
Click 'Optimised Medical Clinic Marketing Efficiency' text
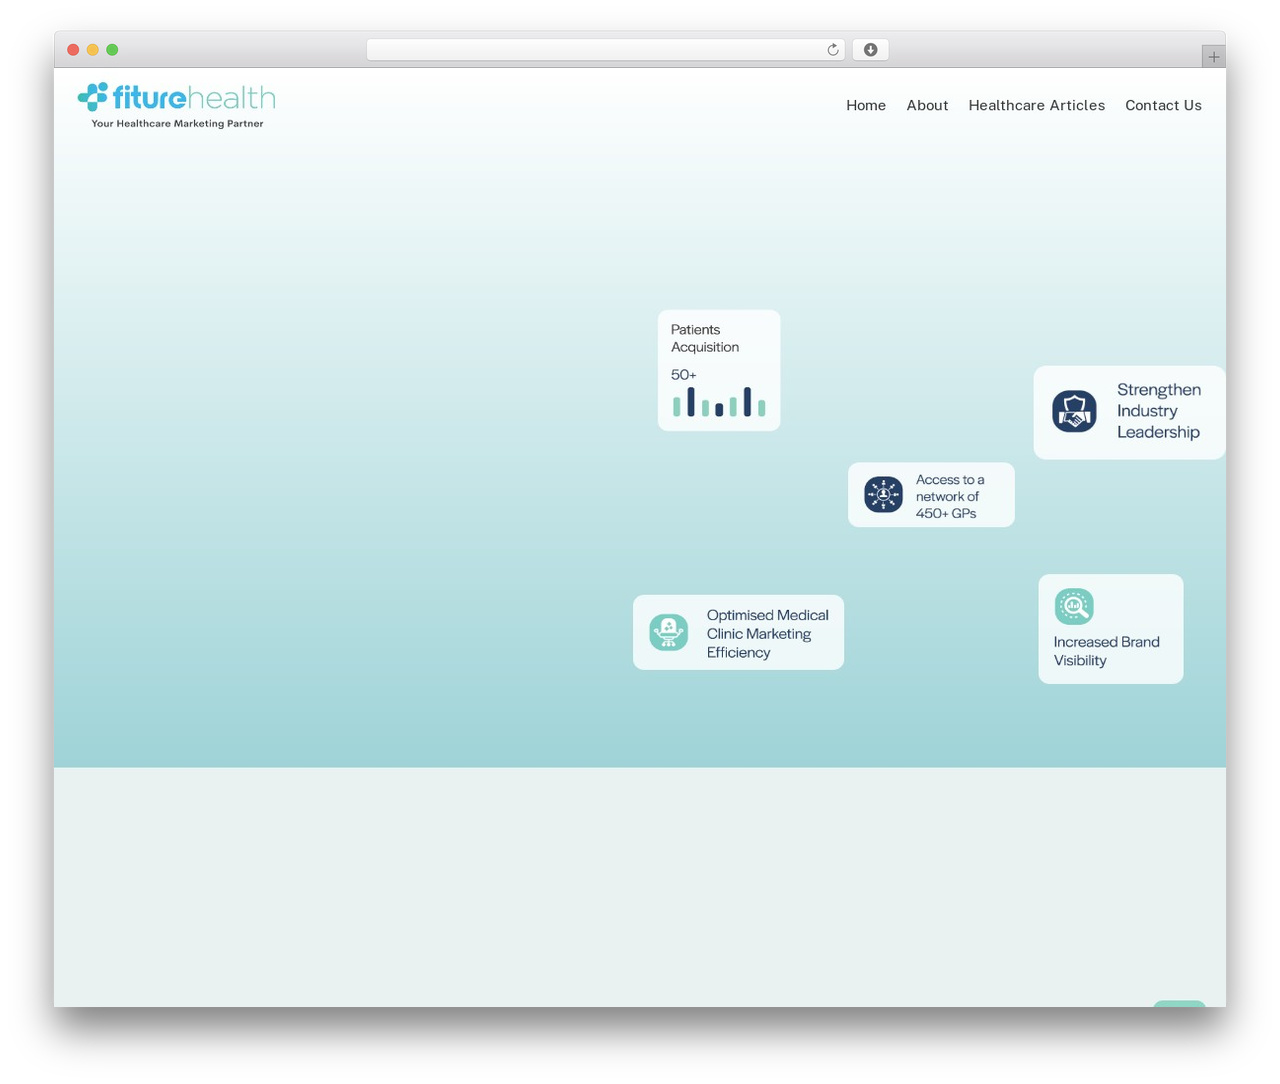click(x=767, y=634)
